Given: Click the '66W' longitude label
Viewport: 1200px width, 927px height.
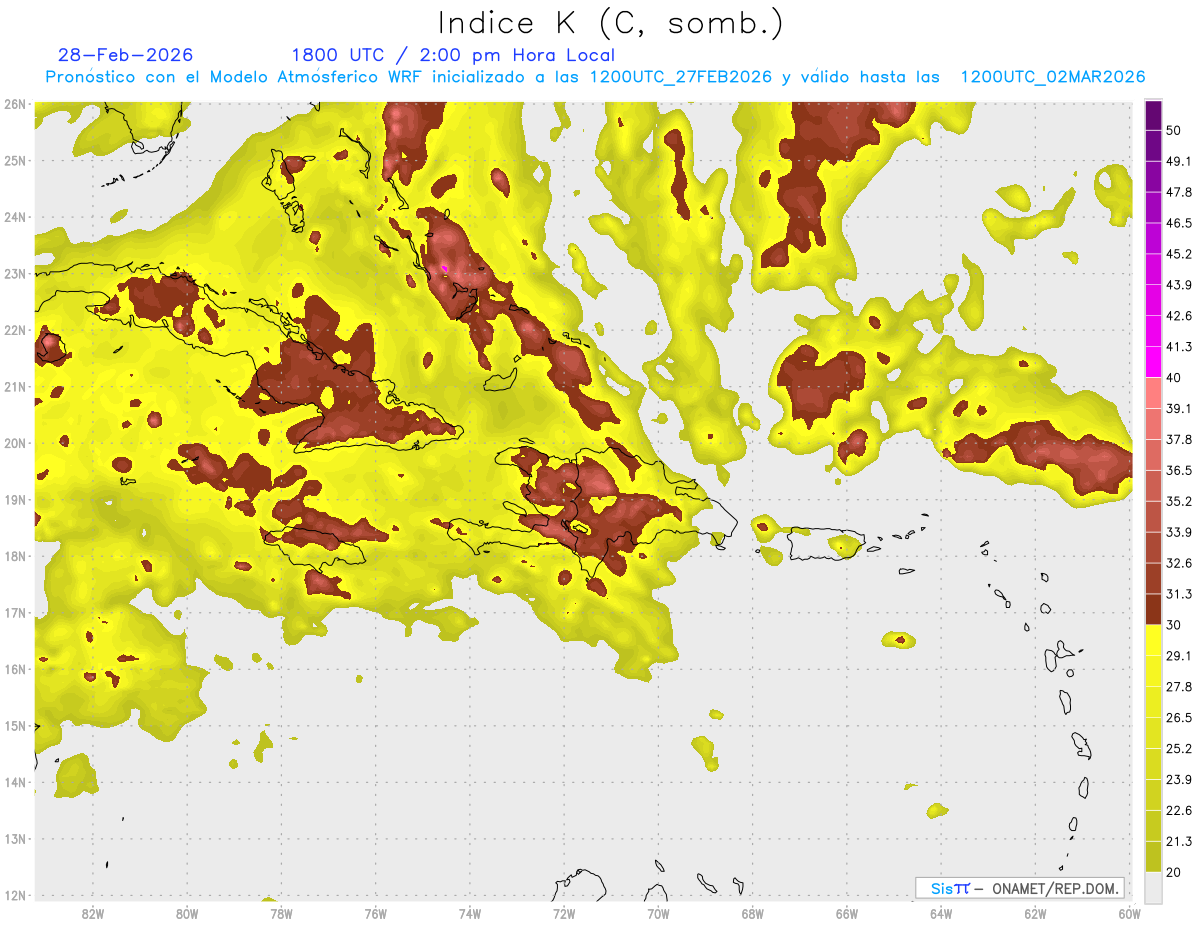Looking at the screenshot, I should point(846,913).
